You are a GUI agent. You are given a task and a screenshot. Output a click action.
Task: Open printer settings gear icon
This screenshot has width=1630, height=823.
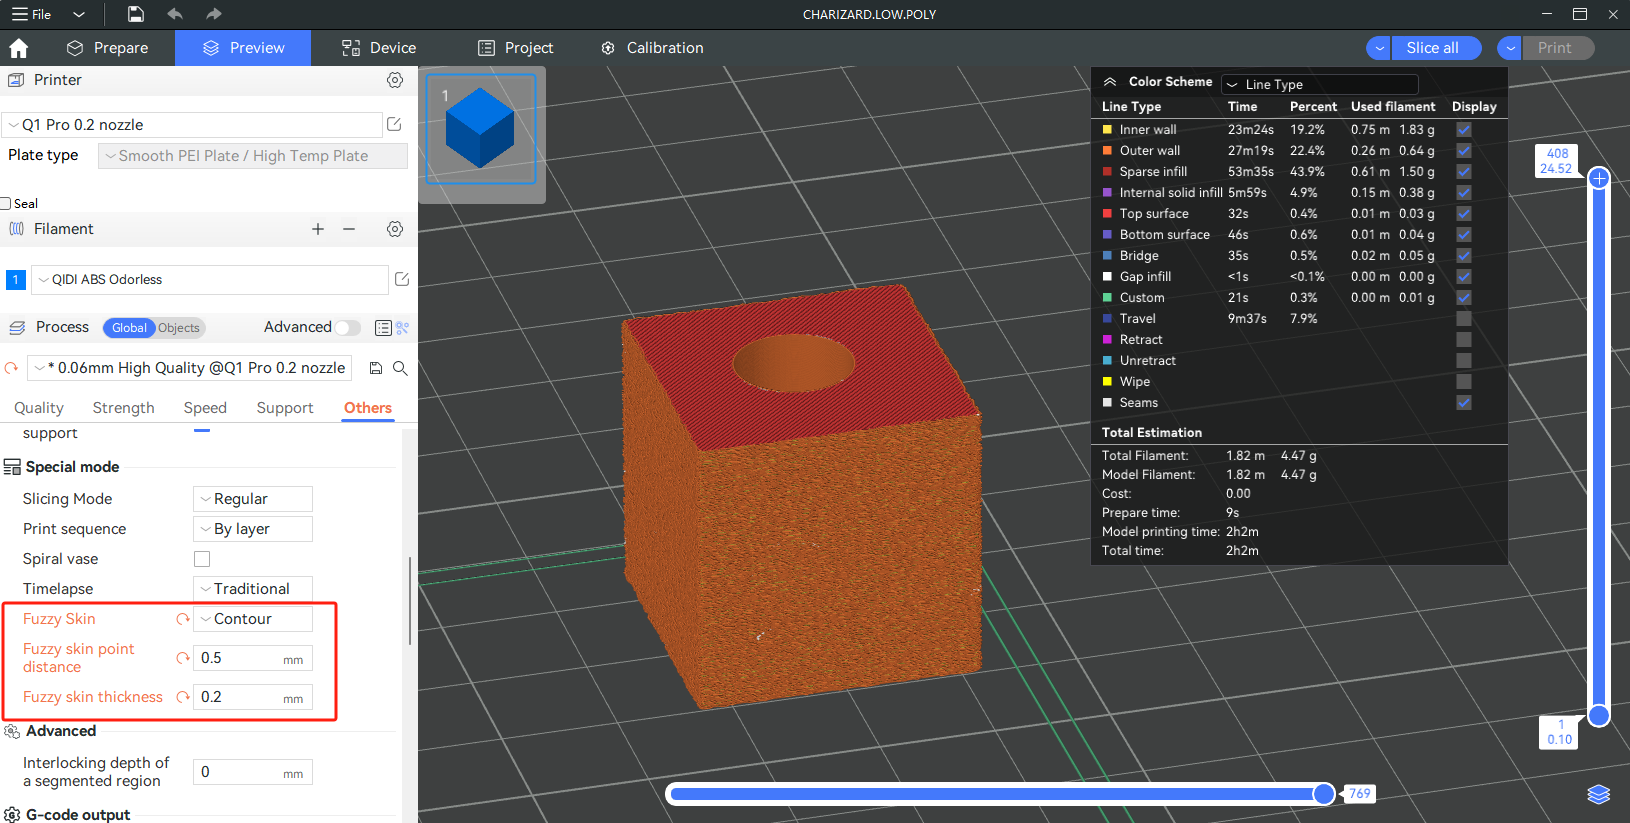tap(395, 80)
